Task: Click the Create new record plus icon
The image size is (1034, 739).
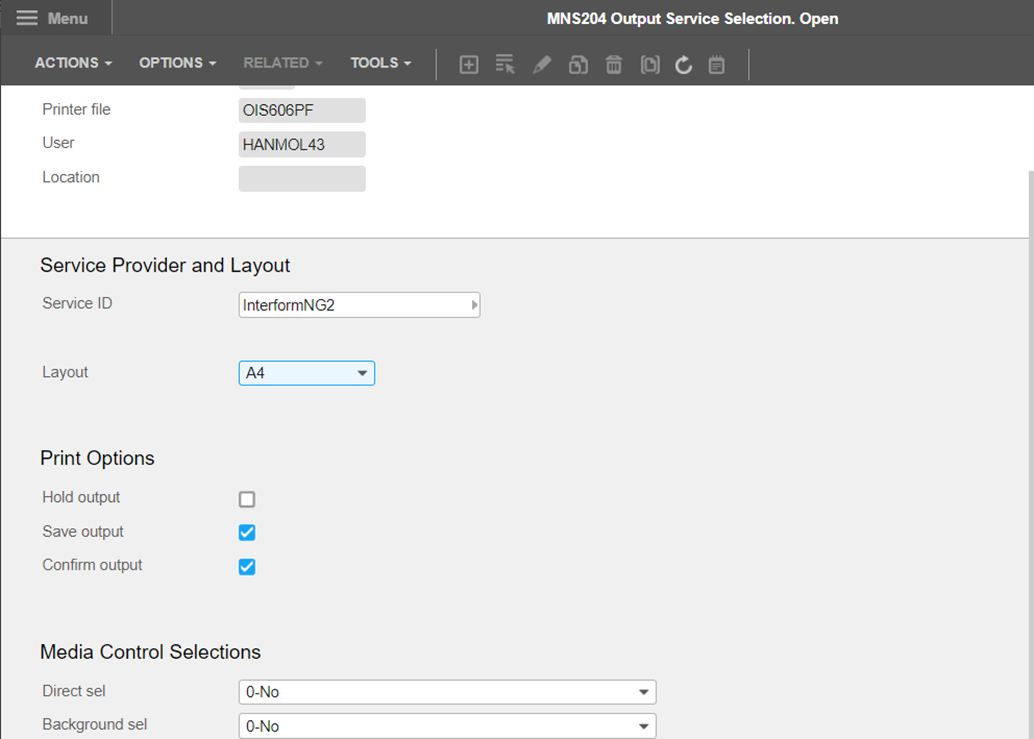Action: pos(468,64)
